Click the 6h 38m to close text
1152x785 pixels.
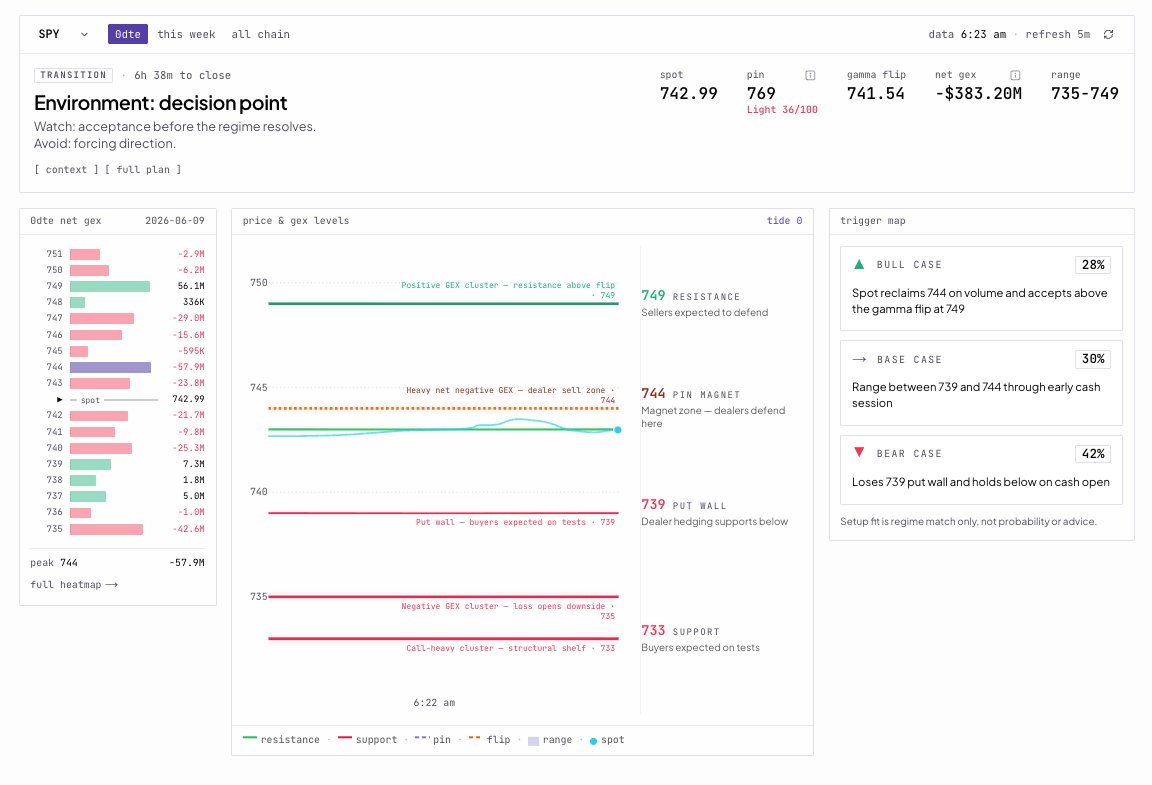182,75
